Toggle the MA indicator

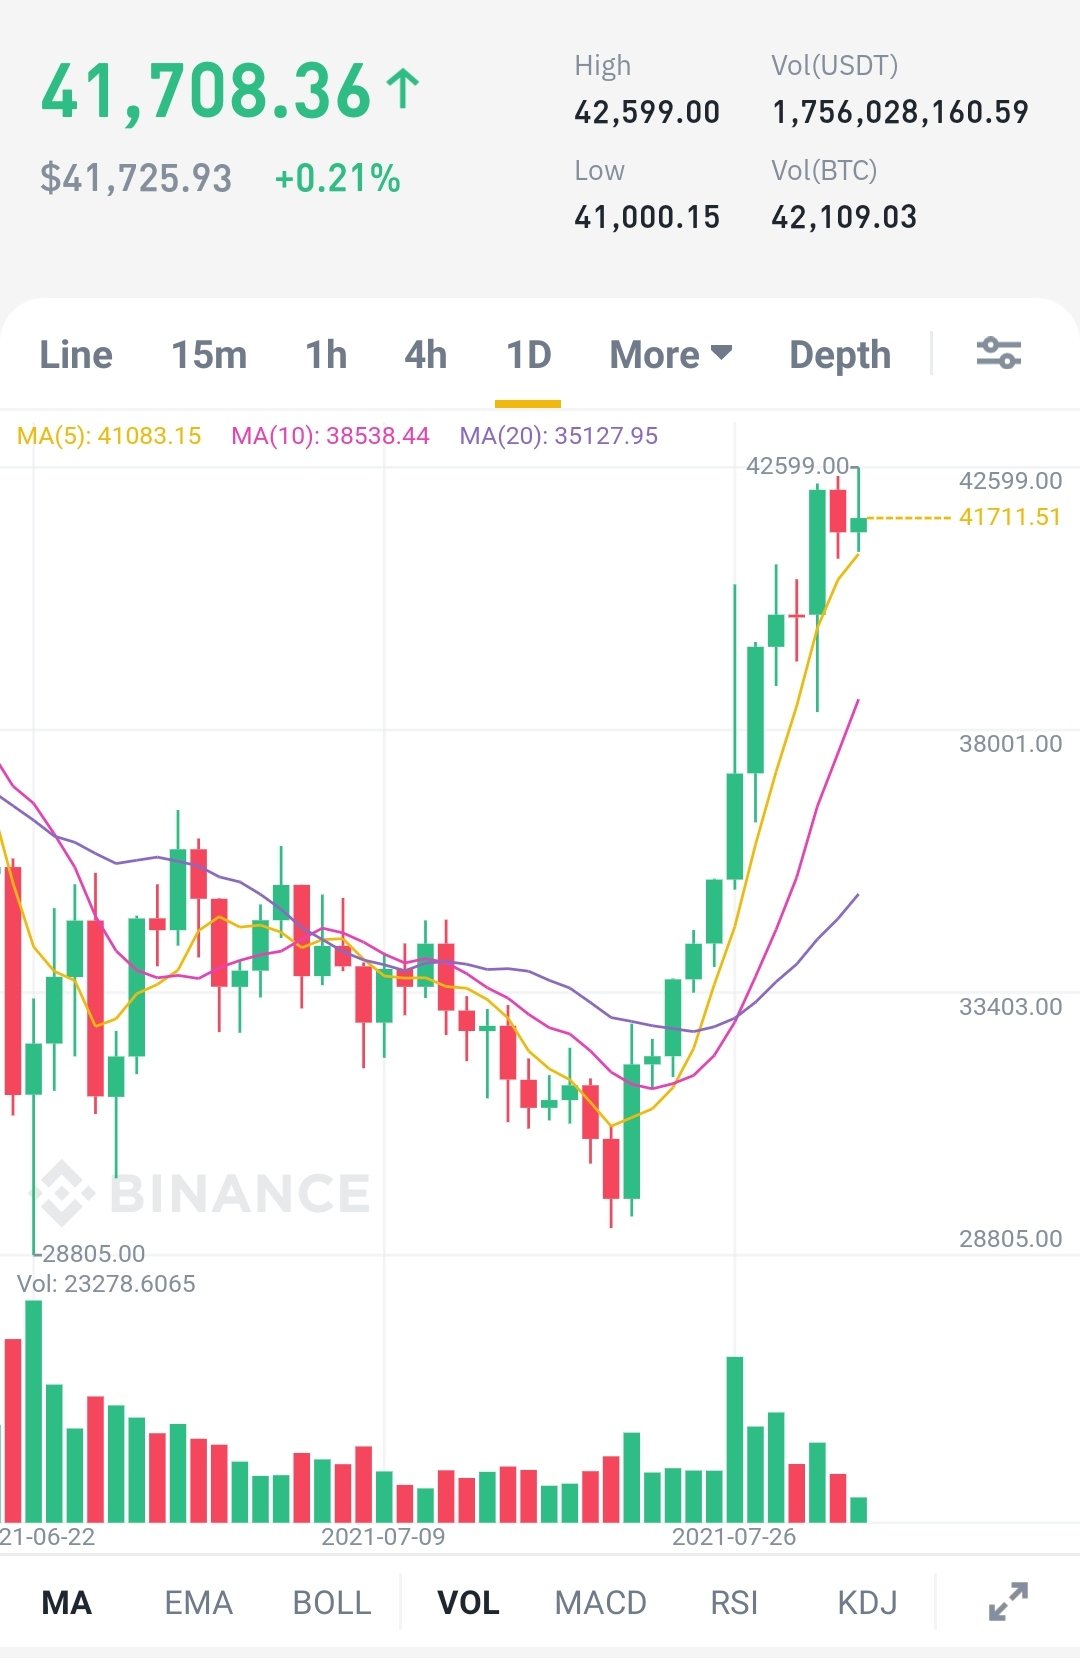[x=66, y=1603]
